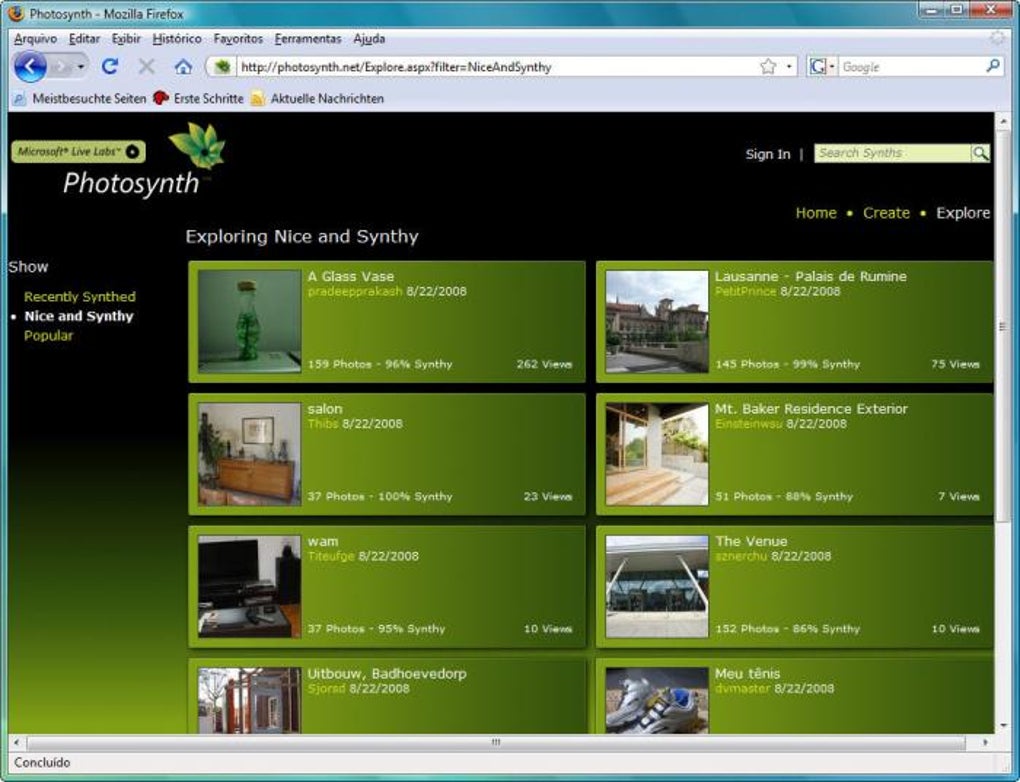Screen dimensions: 1020x782
Task: Click the Firefox throbber icon beside the menu bar
Action: click(997, 38)
